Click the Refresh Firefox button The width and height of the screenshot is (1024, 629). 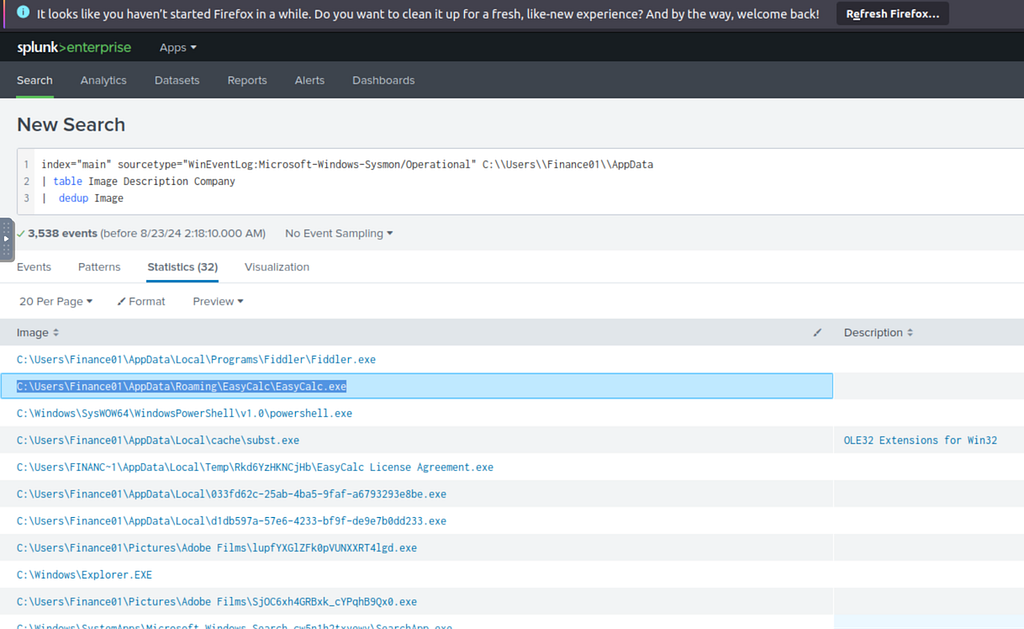click(892, 14)
